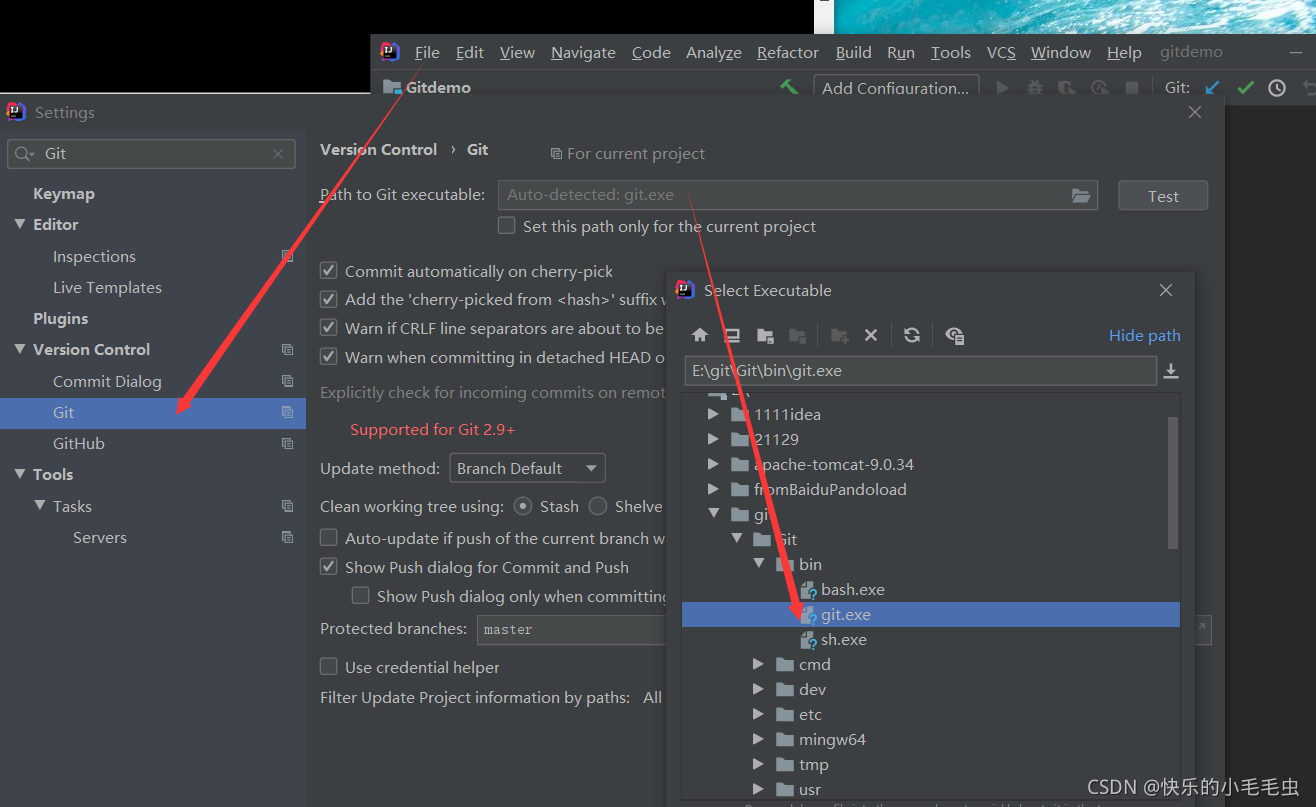Enable 'Use credential helper' checkbox

tap(328, 667)
